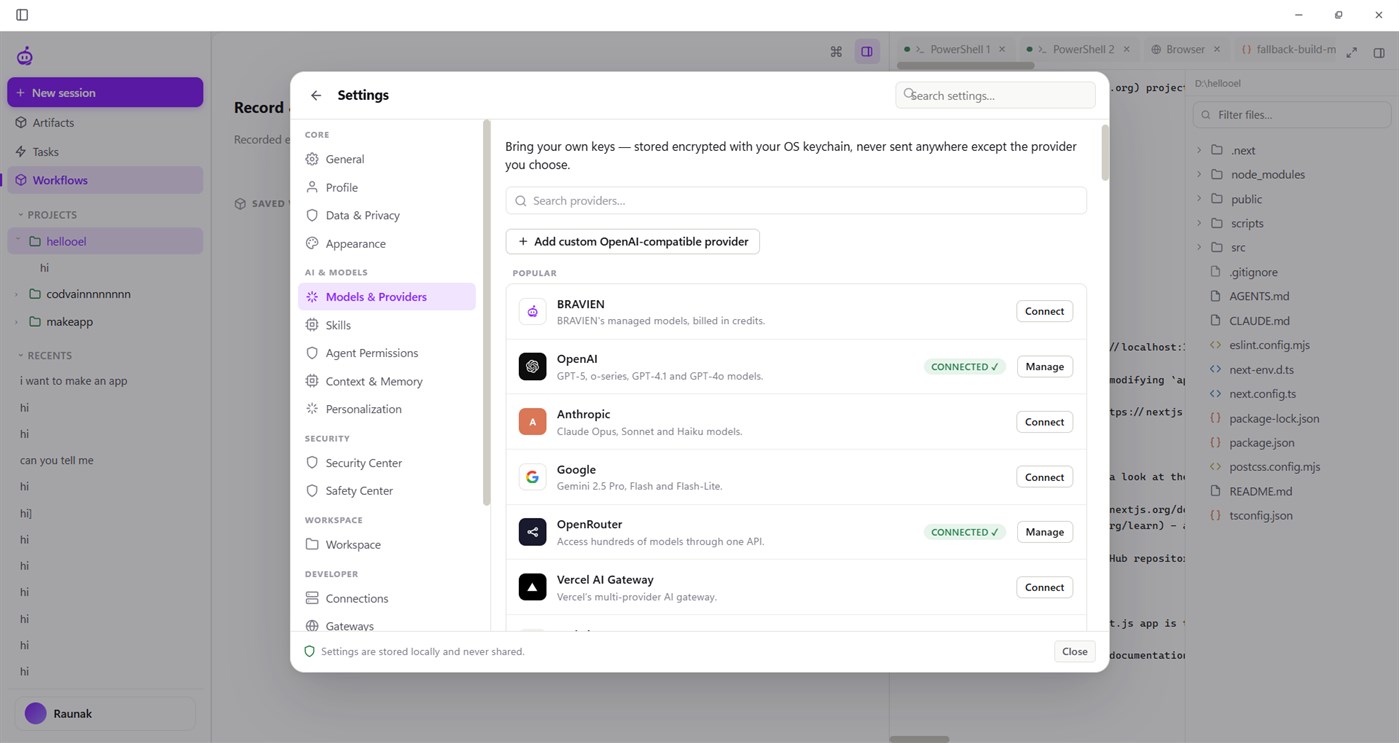Expand the makeapp project

(17, 322)
